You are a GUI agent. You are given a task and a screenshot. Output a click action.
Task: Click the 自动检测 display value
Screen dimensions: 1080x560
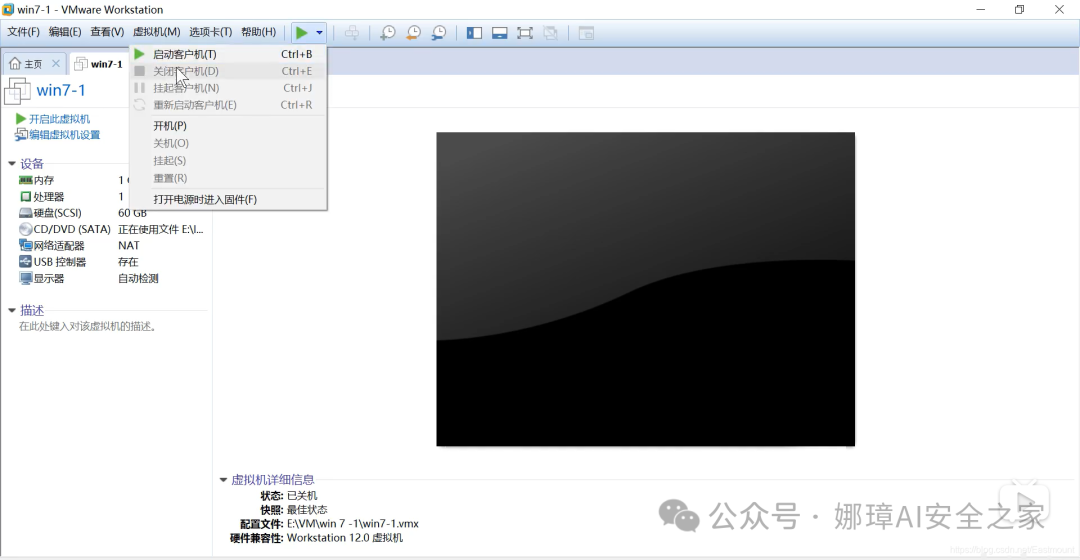click(138, 278)
